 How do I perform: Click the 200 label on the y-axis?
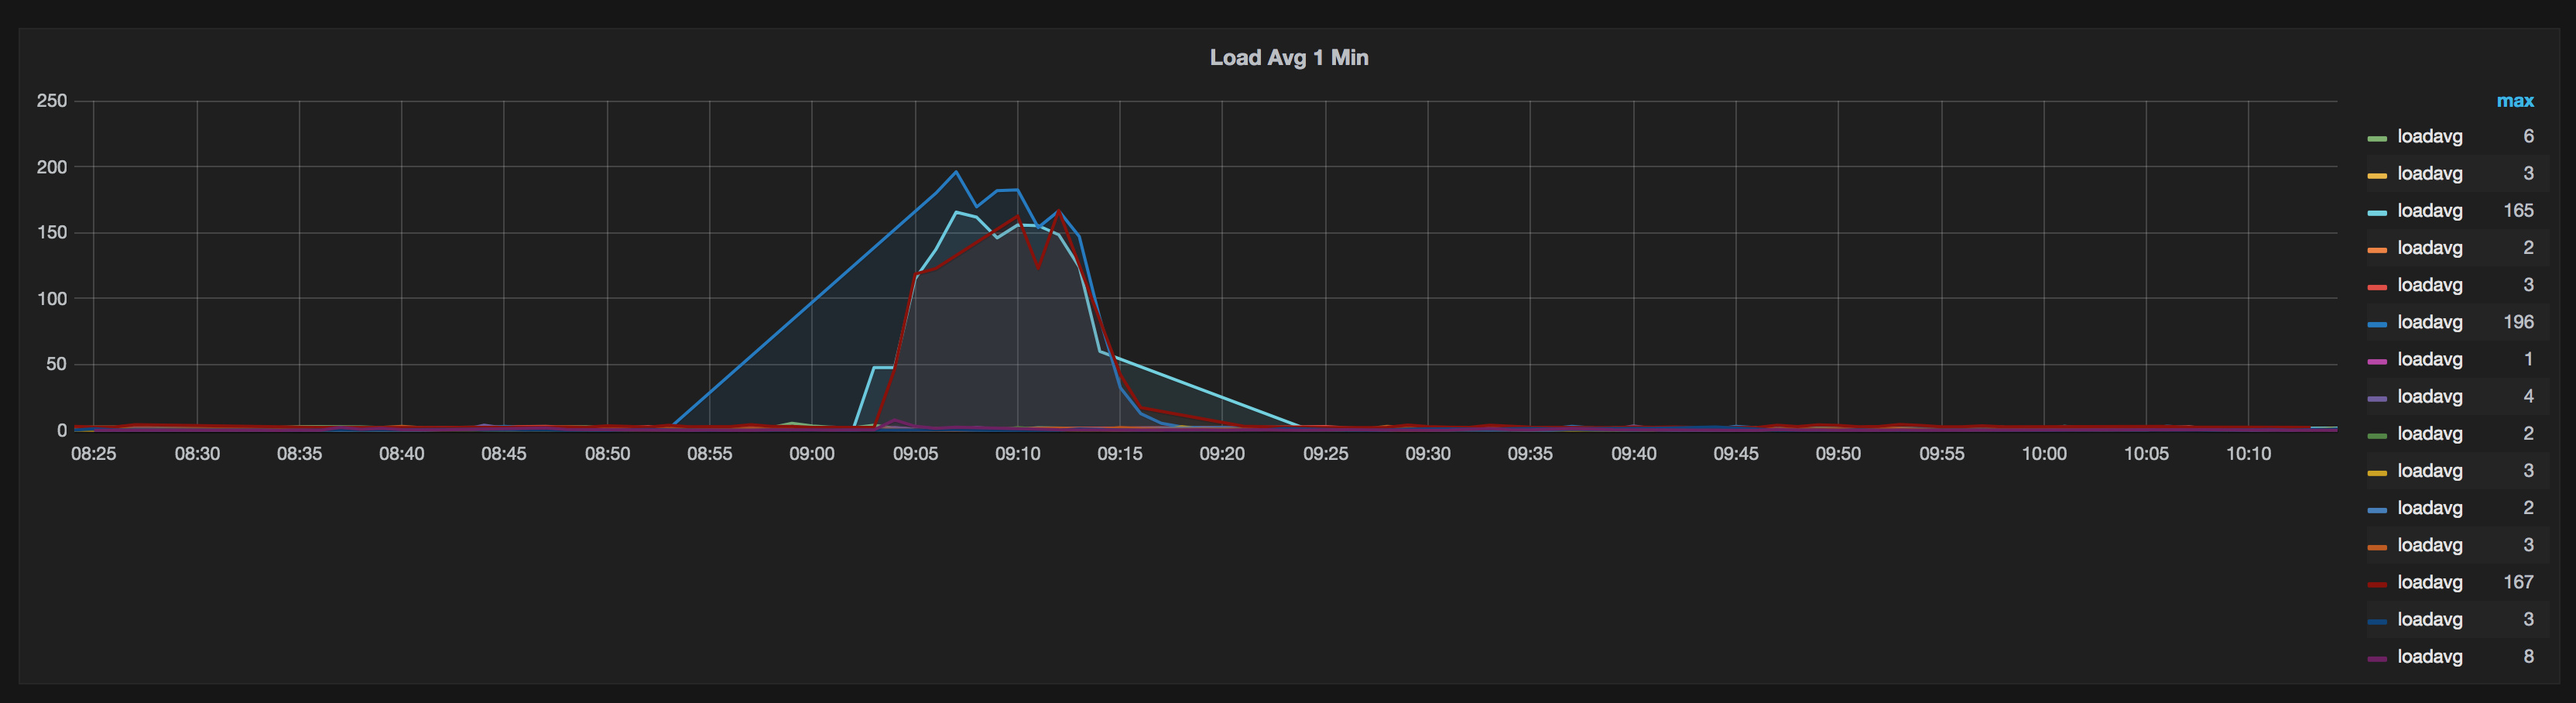pos(52,167)
